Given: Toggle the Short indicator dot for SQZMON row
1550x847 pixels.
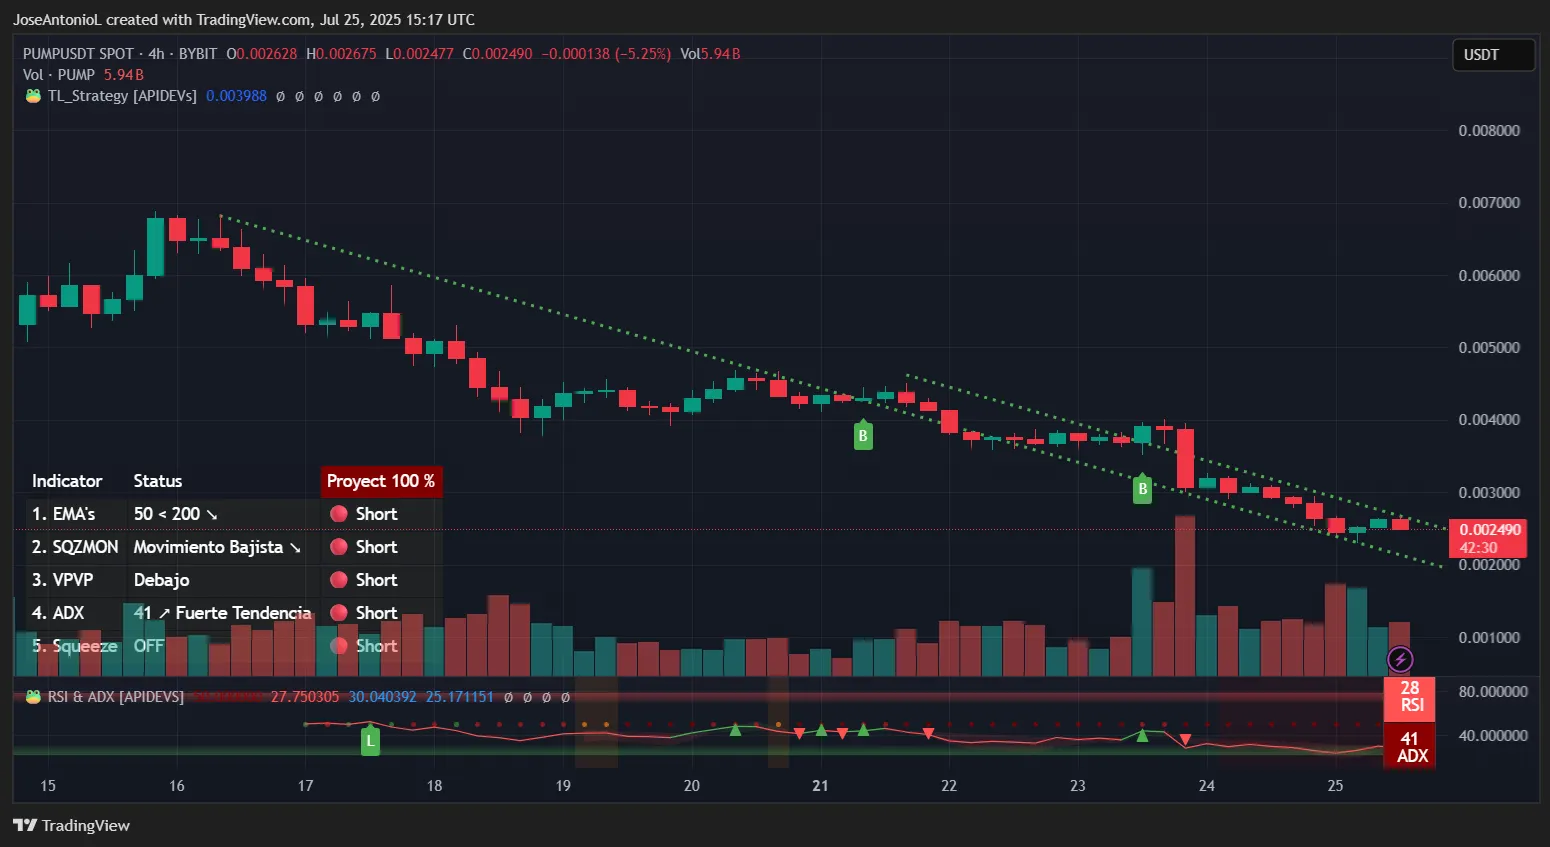Looking at the screenshot, I should [340, 546].
